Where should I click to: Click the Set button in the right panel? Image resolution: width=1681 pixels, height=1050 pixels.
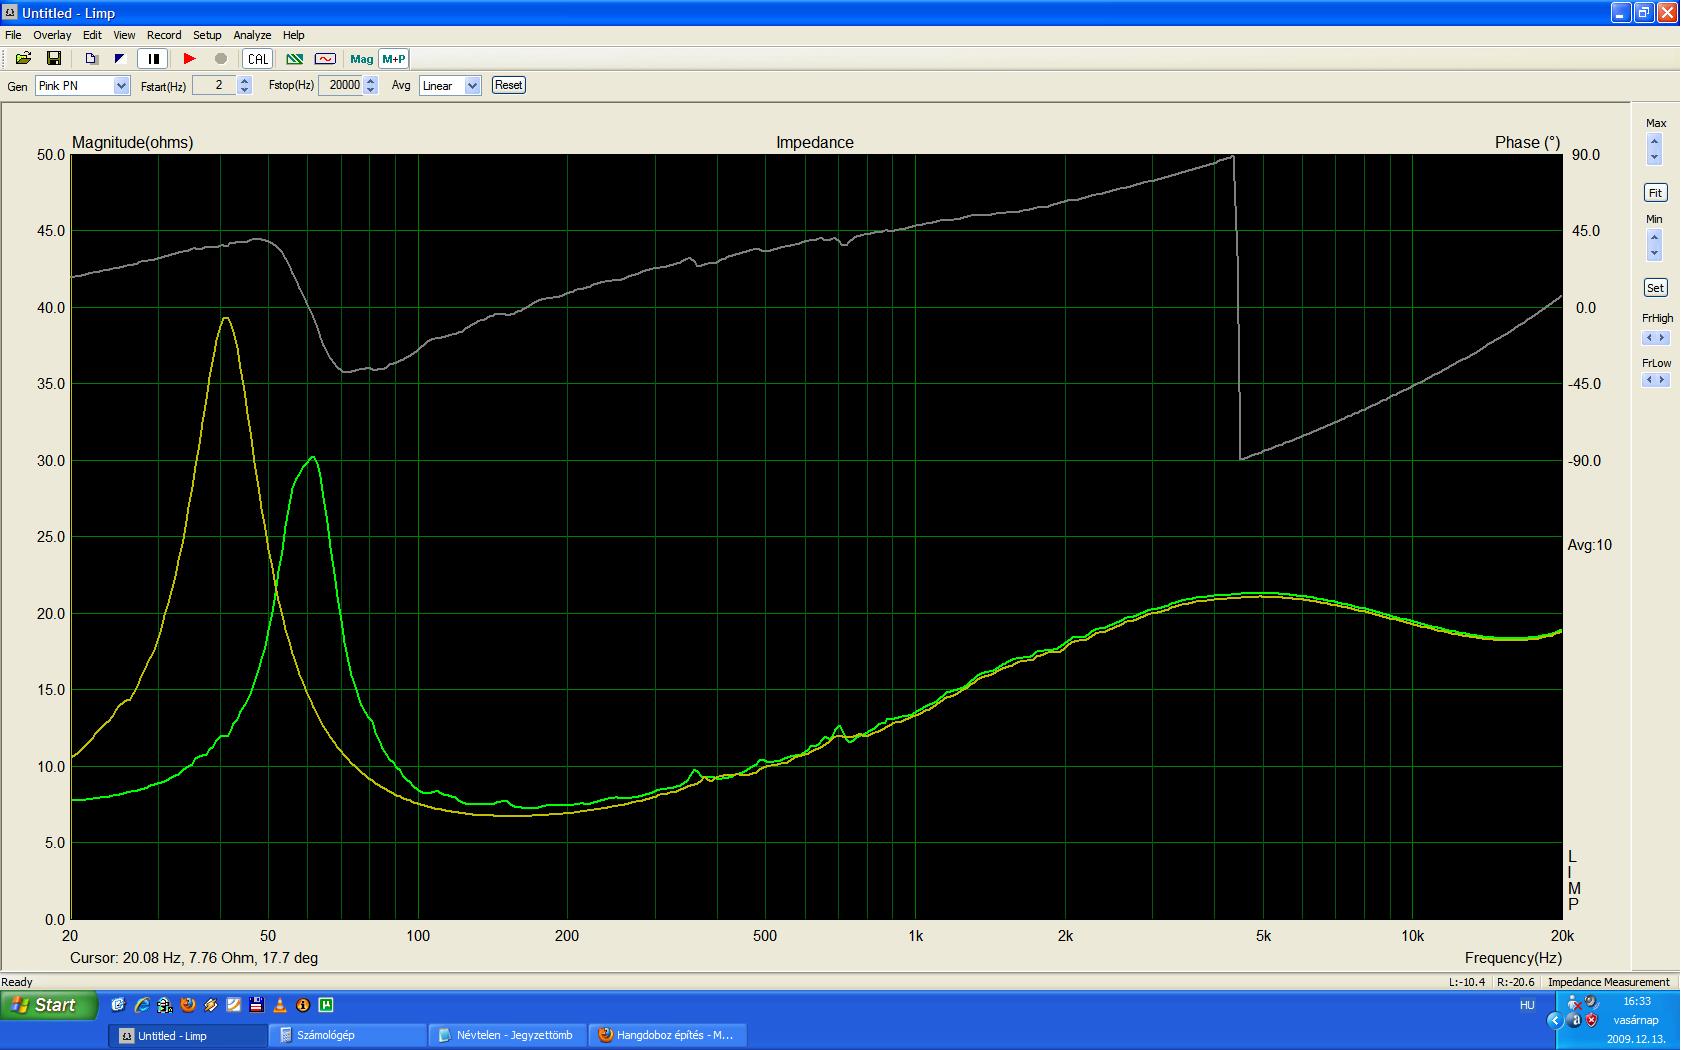pos(1655,288)
